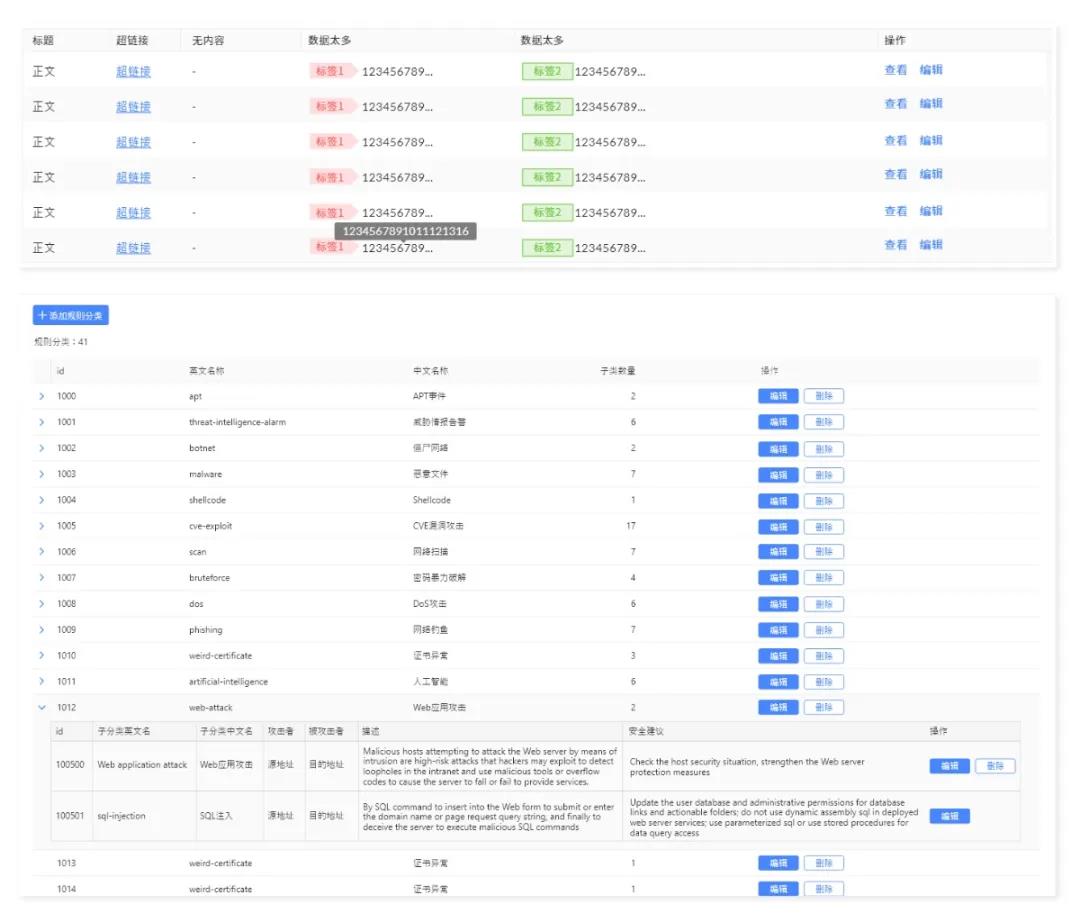Expand the 1002 botnet row chevron

pos(42,448)
